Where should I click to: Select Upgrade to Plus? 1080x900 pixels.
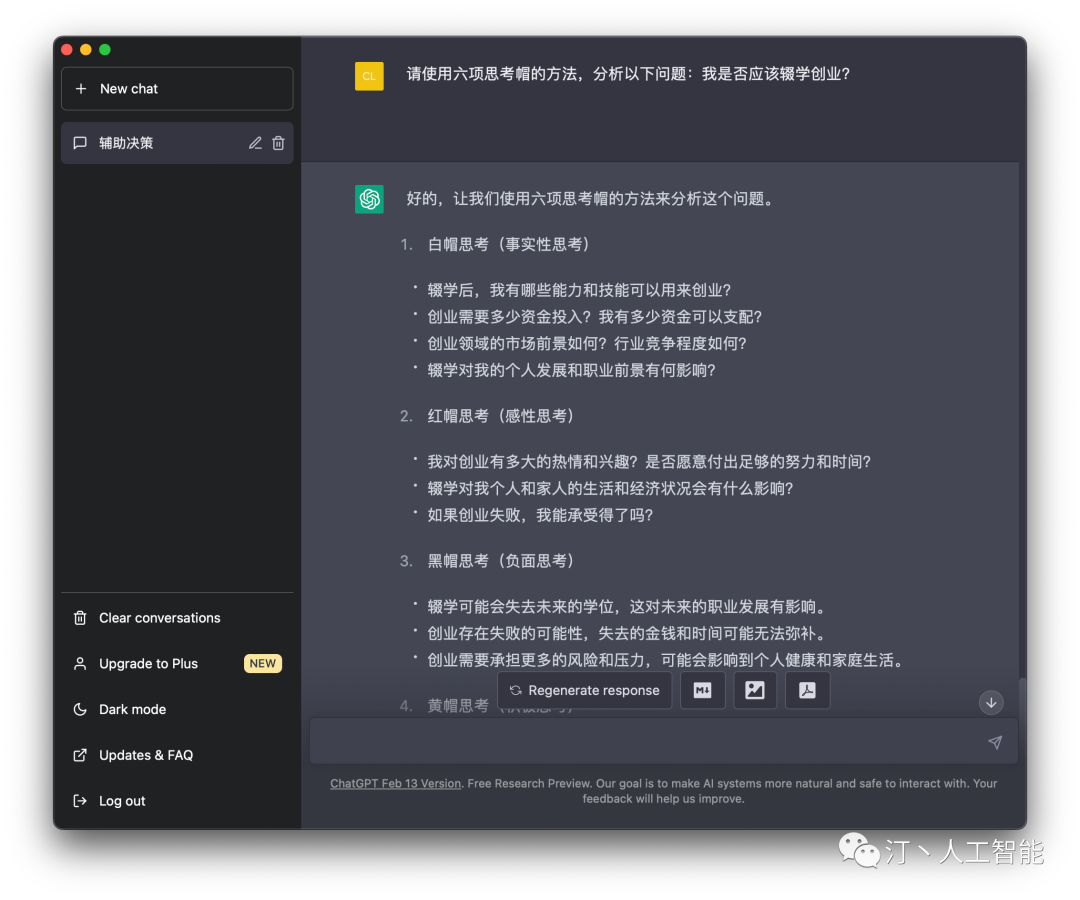pyautogui.click(x=177, y=664)
